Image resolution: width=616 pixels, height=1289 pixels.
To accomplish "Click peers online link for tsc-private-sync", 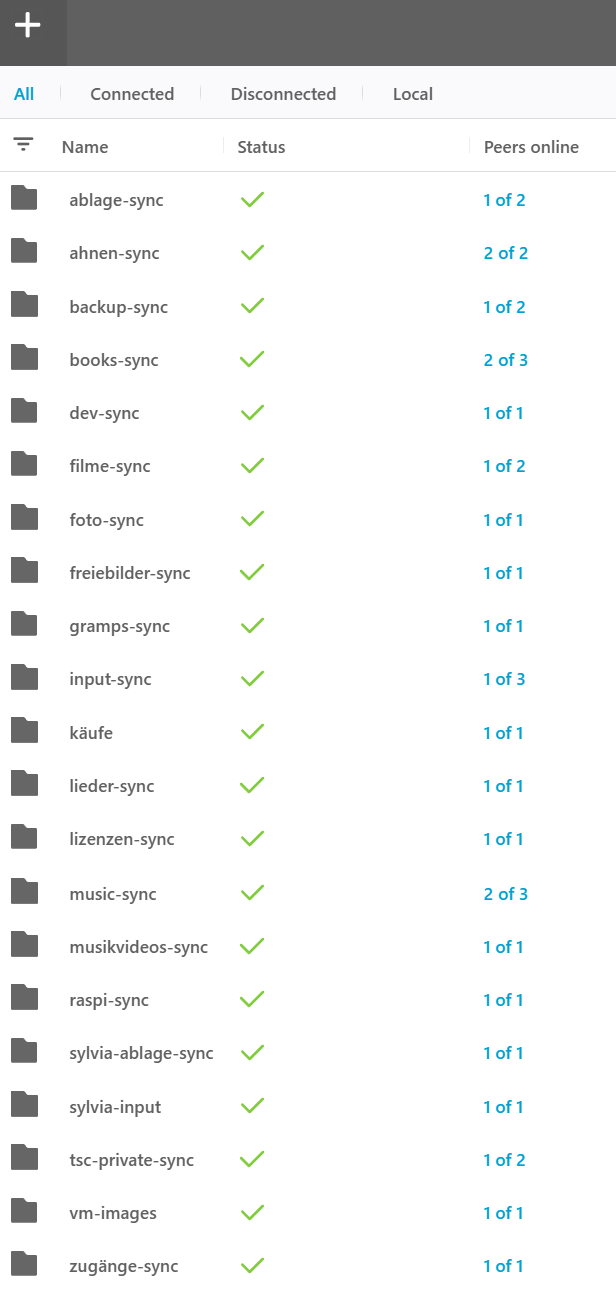I will 504,1160.
